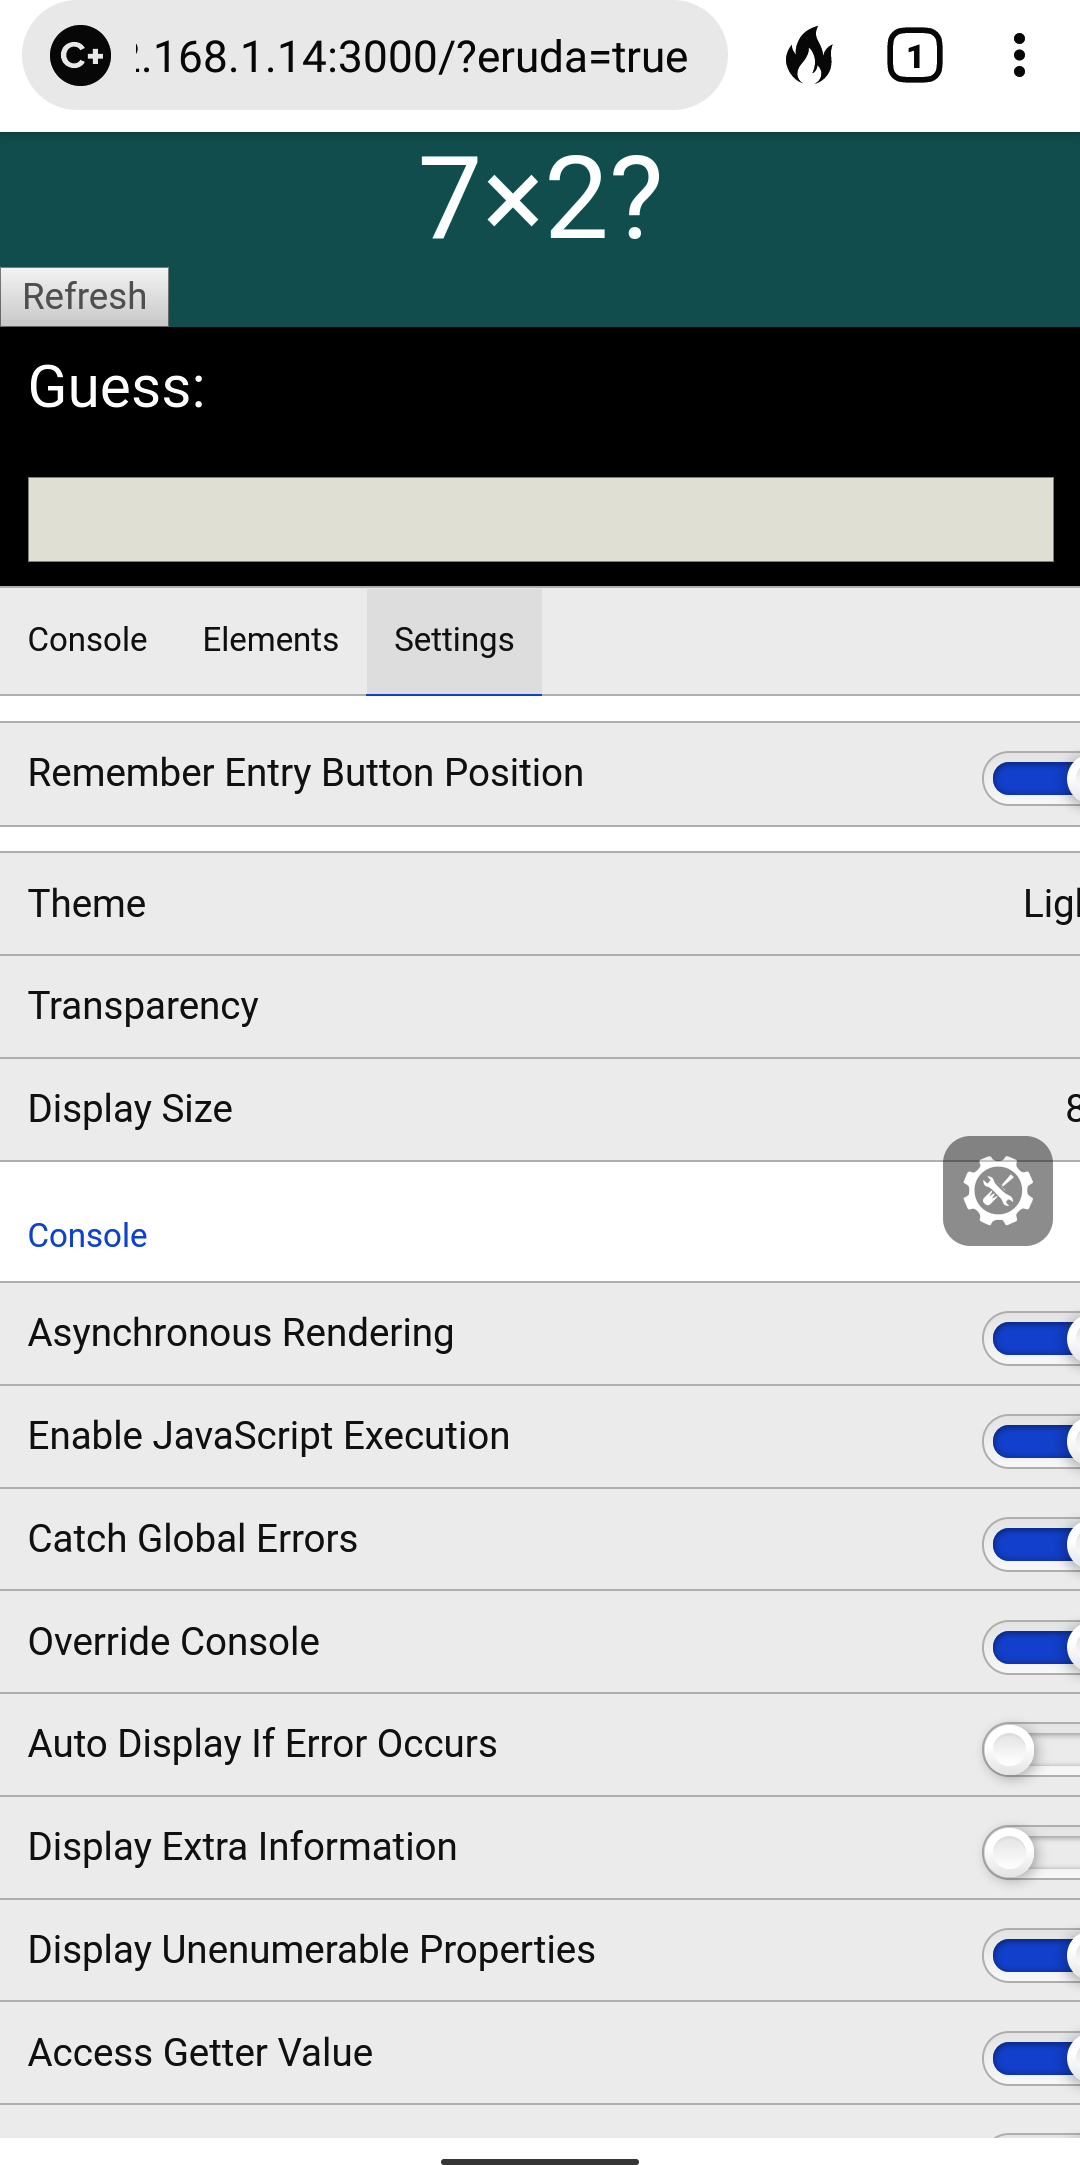Tap the Eruda floating gear entry button
This screenshot has height=2165, width=1080.
coord(997,1191)
